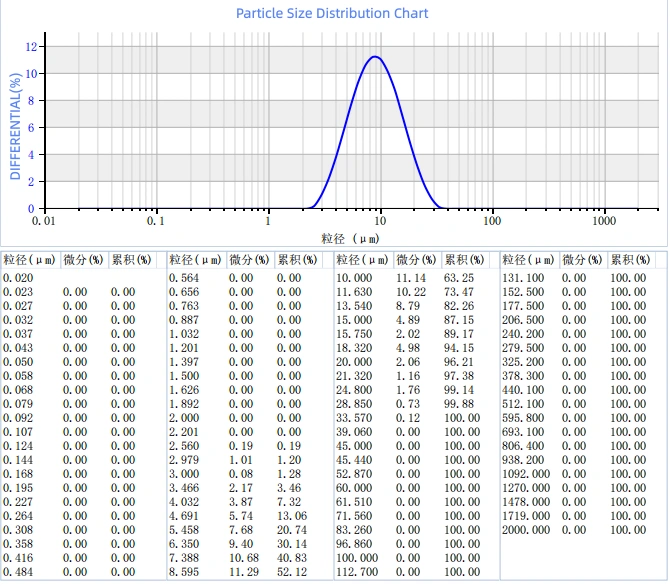Image resolution: width=670 pixels, height=586 pixels.
Task: Click differential value 8.79
Action: [408, 306]
